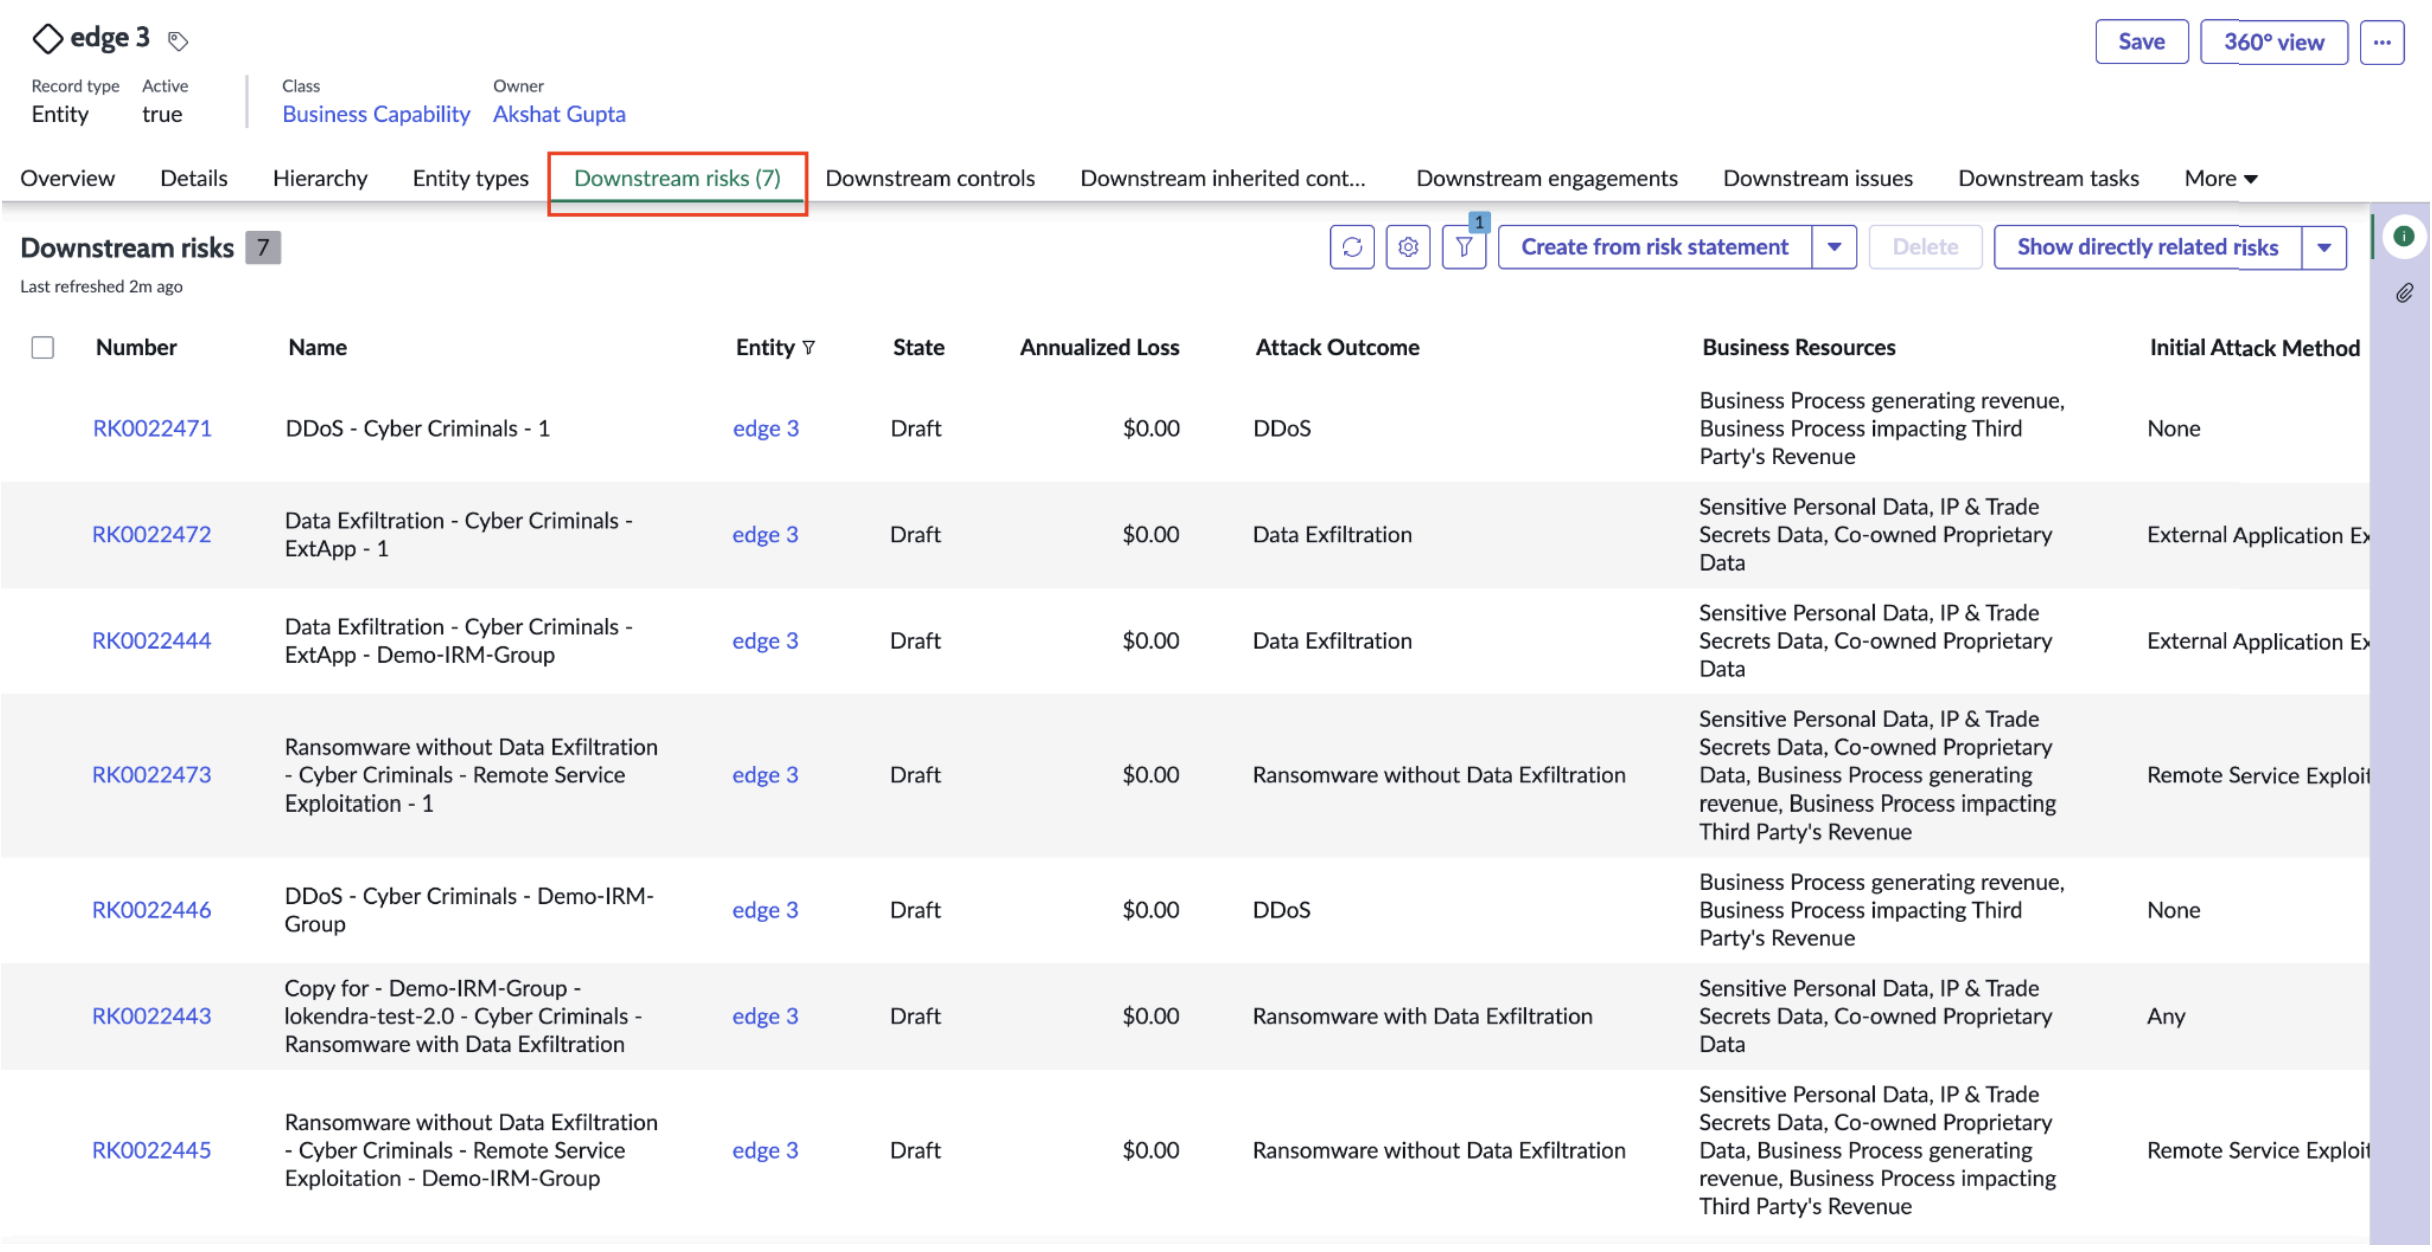Open risk RK0022473
This screenshot has height=1252, width=2432.
coord(152,775)
